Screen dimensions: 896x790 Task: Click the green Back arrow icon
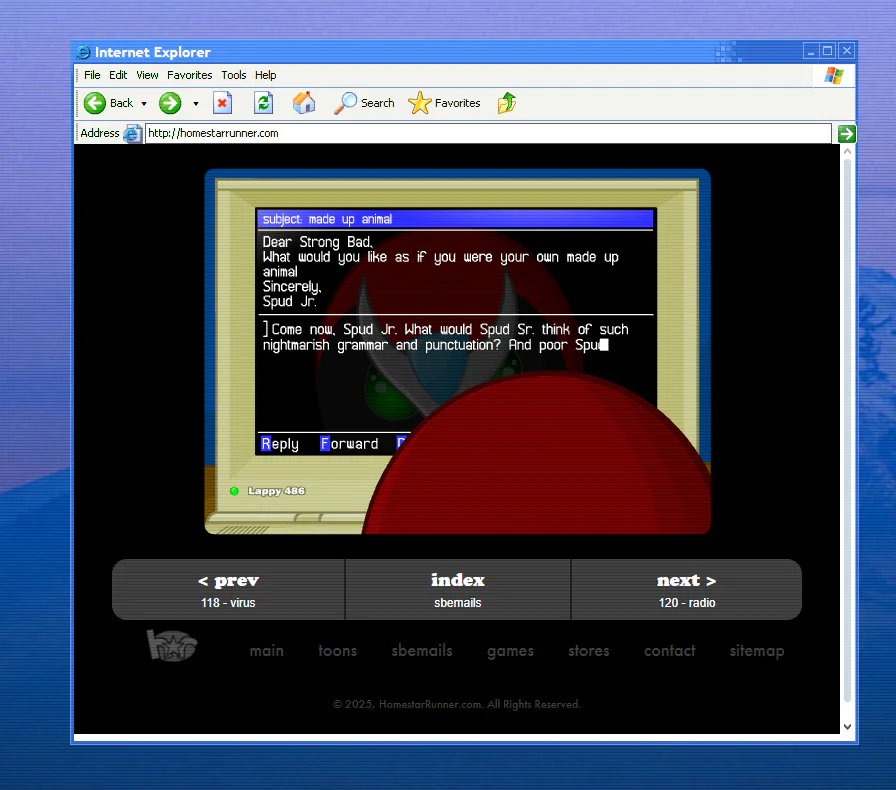[95, 103]
